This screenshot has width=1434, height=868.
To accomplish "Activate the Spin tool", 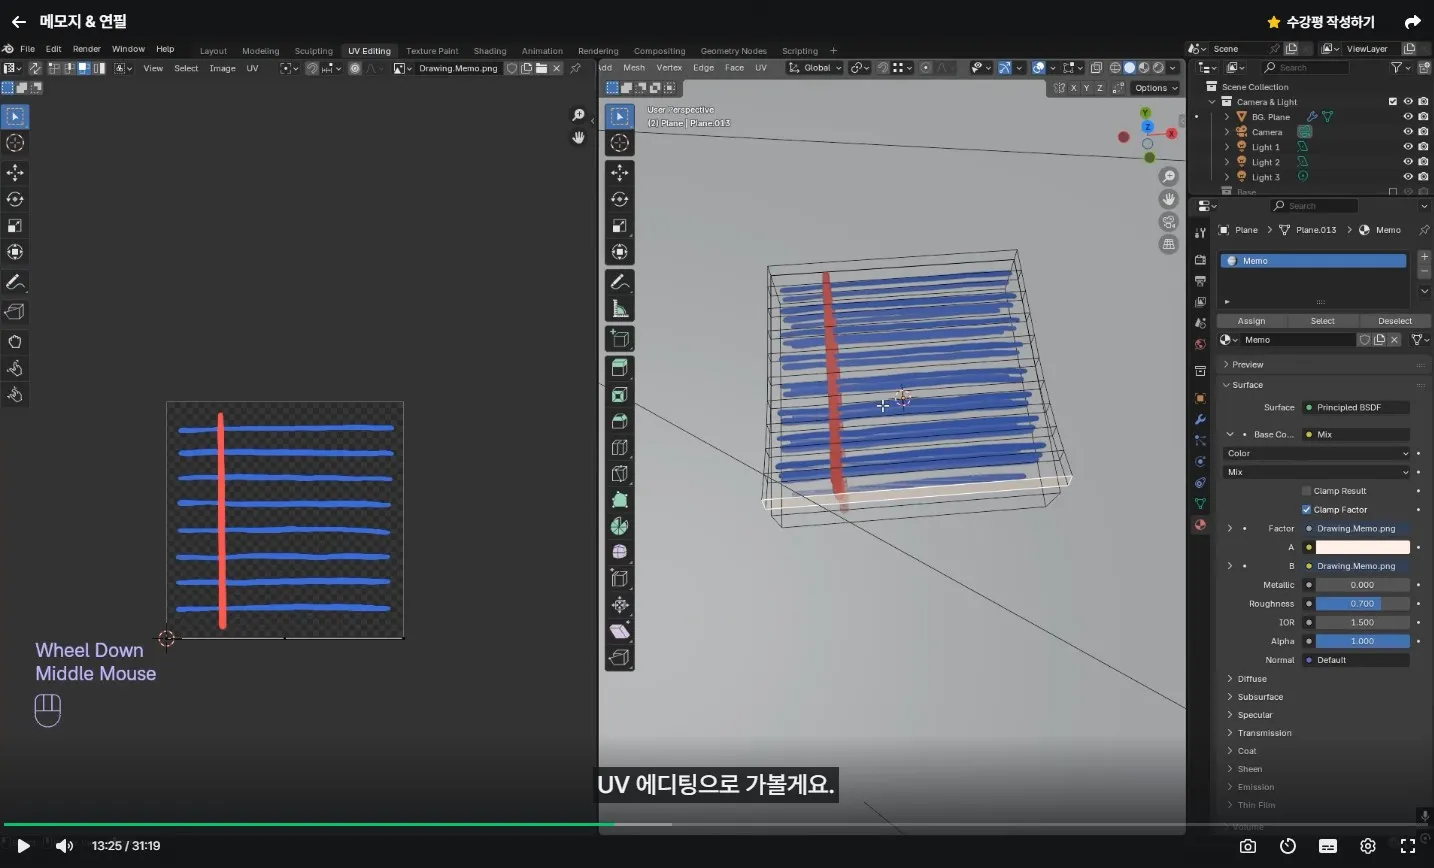I will pos(620,526).
